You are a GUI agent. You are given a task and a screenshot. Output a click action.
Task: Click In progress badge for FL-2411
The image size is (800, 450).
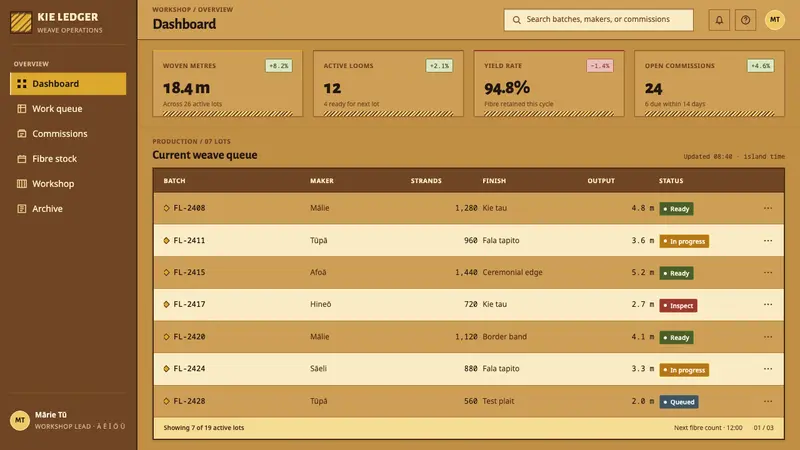(x=684, y=241)
